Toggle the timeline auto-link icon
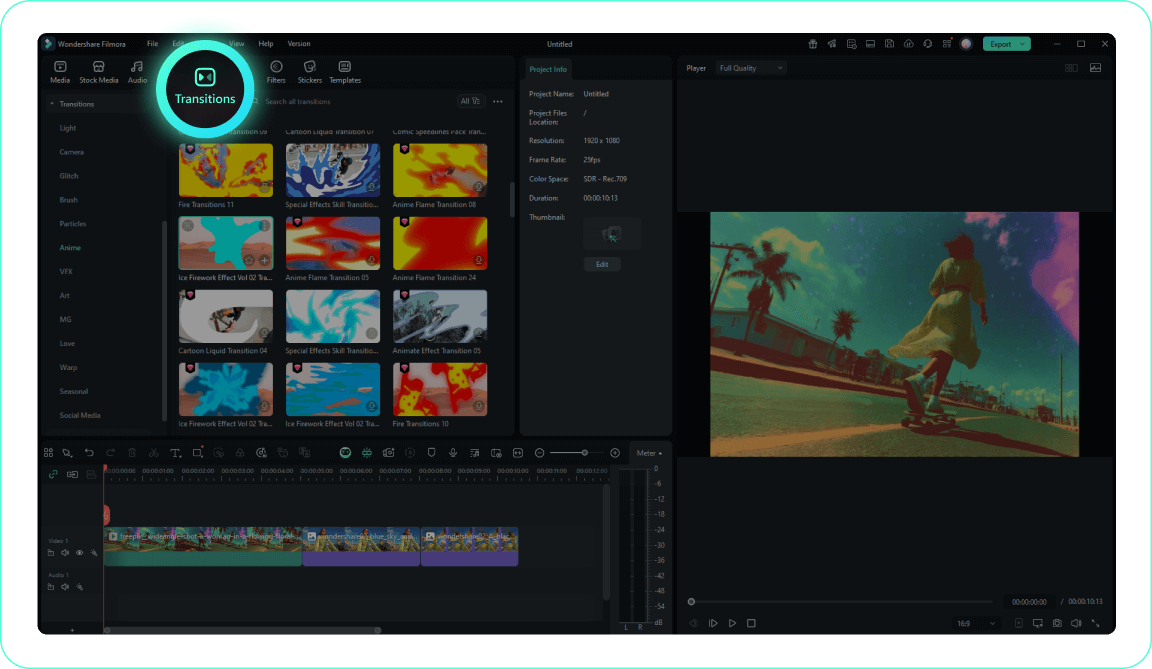Screen dimensions: 1152x669 [53, 474]
